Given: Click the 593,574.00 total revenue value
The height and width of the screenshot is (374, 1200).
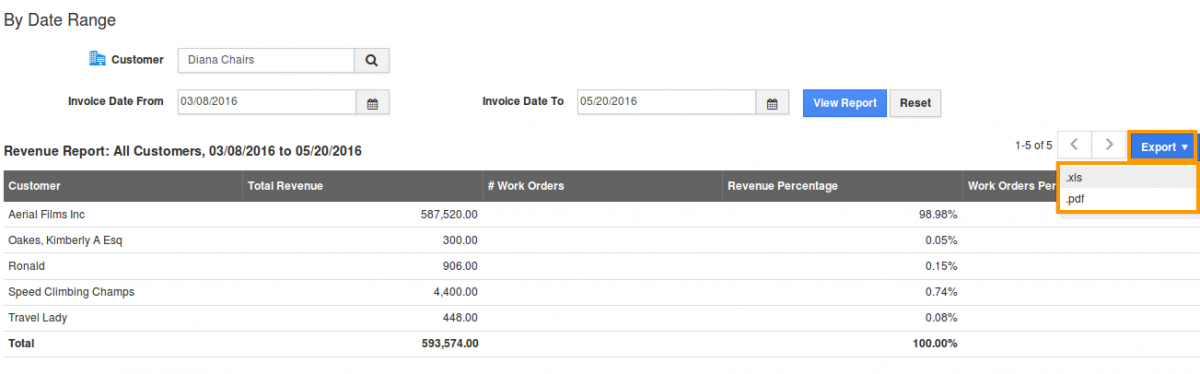Looking at the screenshot, I should (x=450, y=343).
